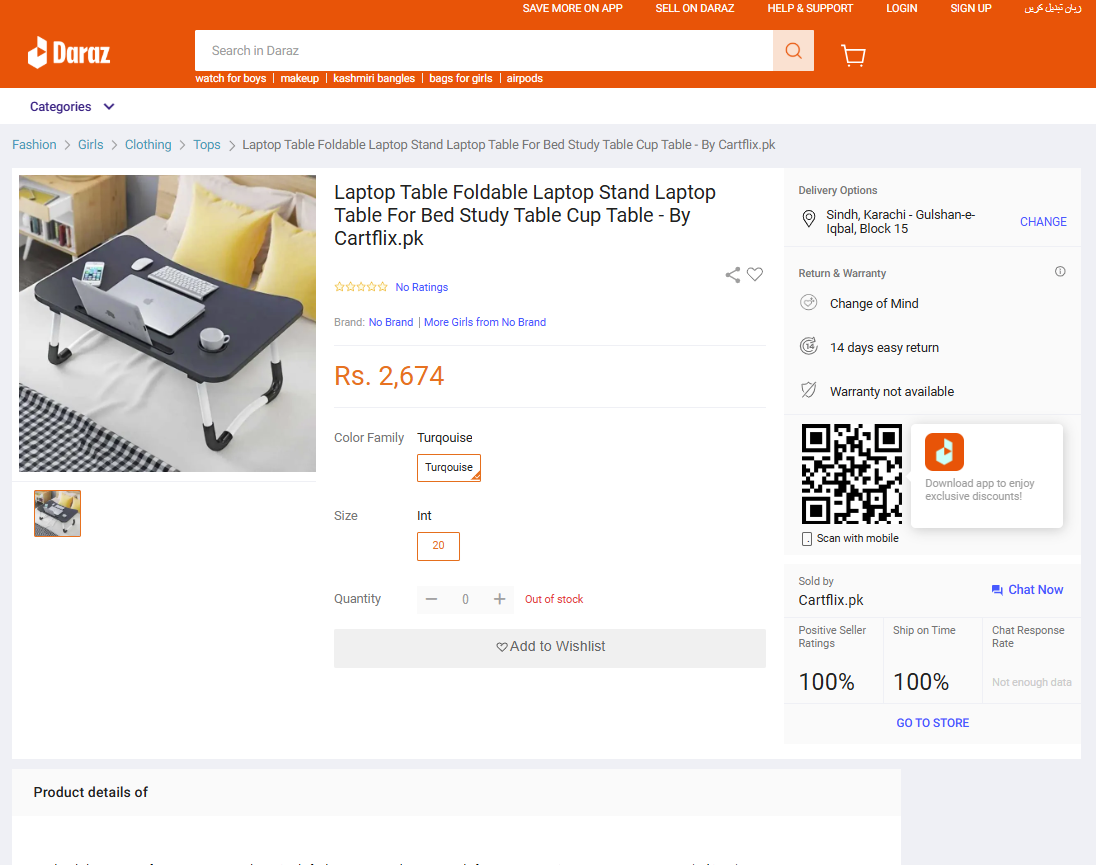1096x865 pixels.
Task: Click the QR code image
Action: (852, 474)
